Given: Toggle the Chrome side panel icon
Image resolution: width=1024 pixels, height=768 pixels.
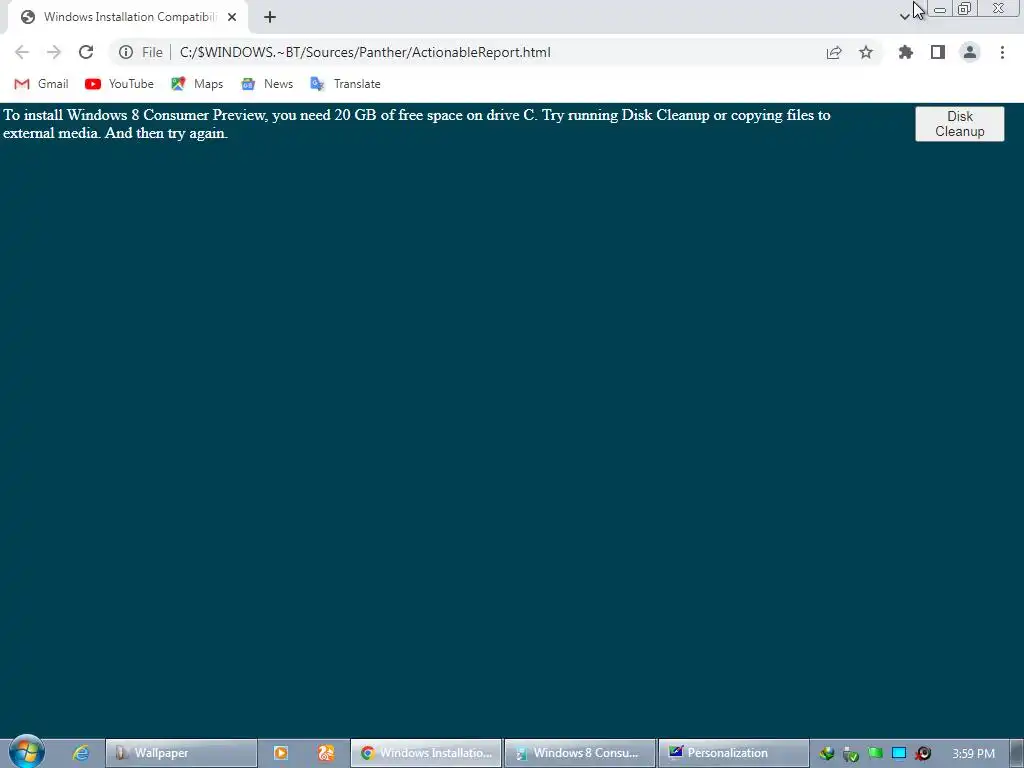Looking at the screenshot, I should pos(938,52).
